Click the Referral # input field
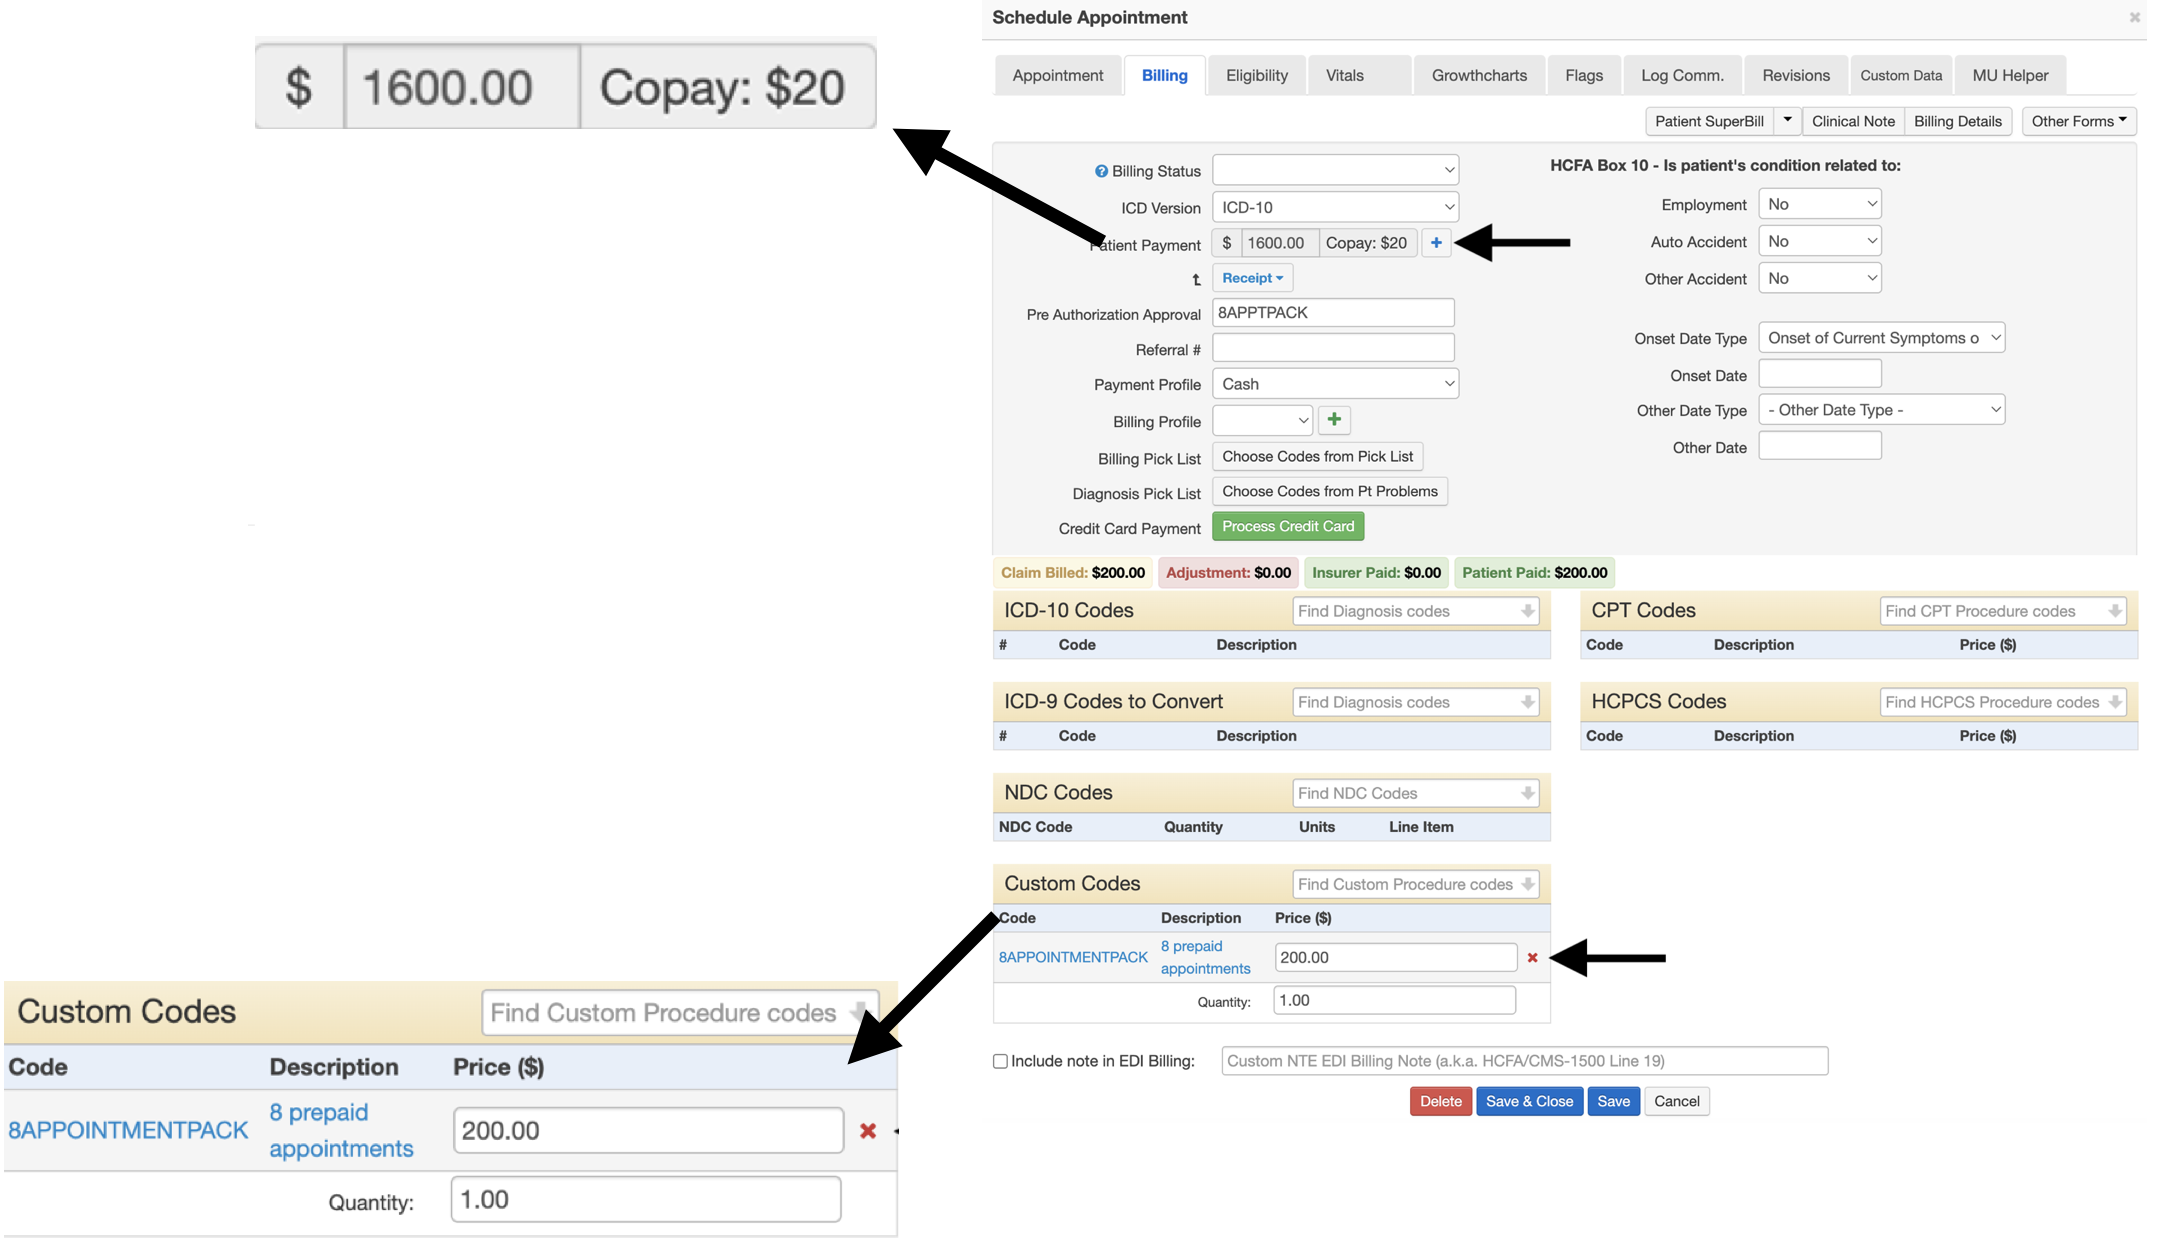This screenshot has width=2168, height=1252. [x=1333, y=348]
